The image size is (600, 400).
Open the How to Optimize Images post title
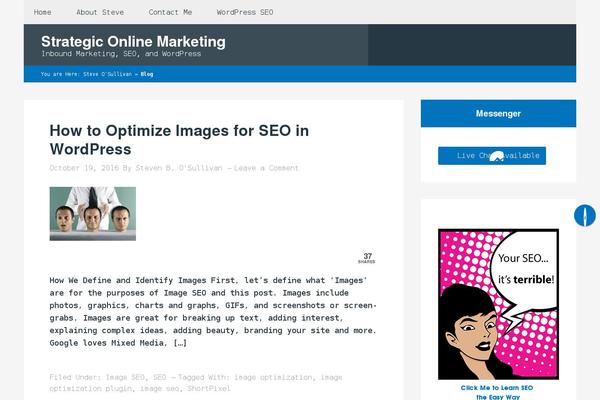point(179,140)
